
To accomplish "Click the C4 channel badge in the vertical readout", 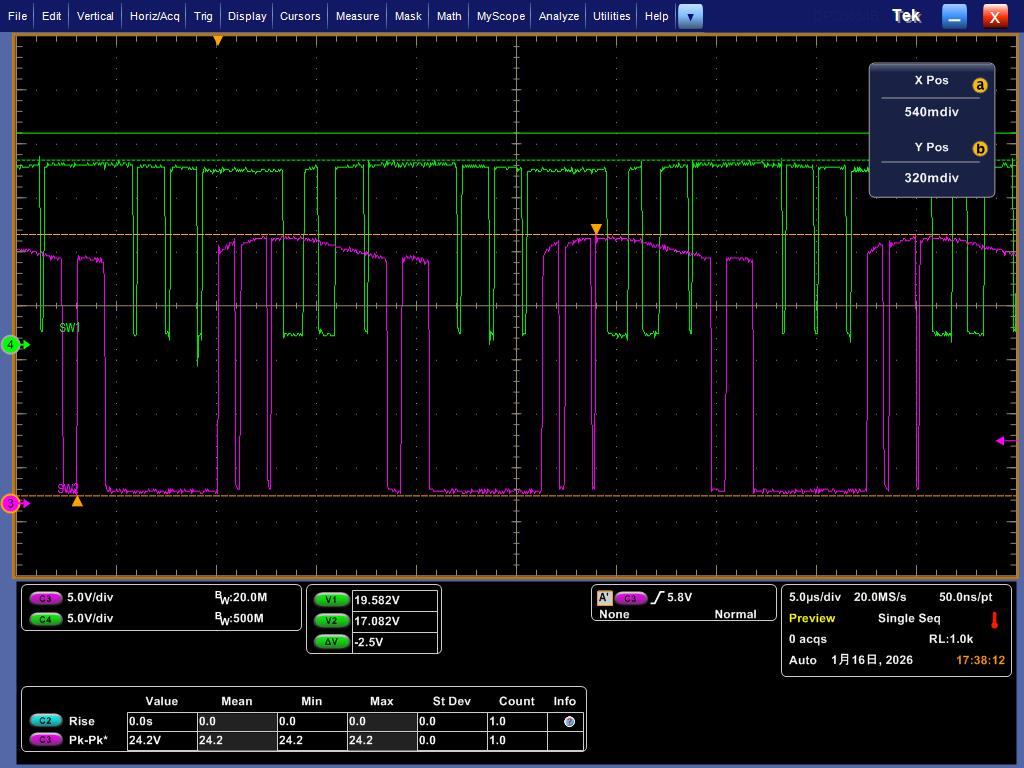I will click(46, 619).
